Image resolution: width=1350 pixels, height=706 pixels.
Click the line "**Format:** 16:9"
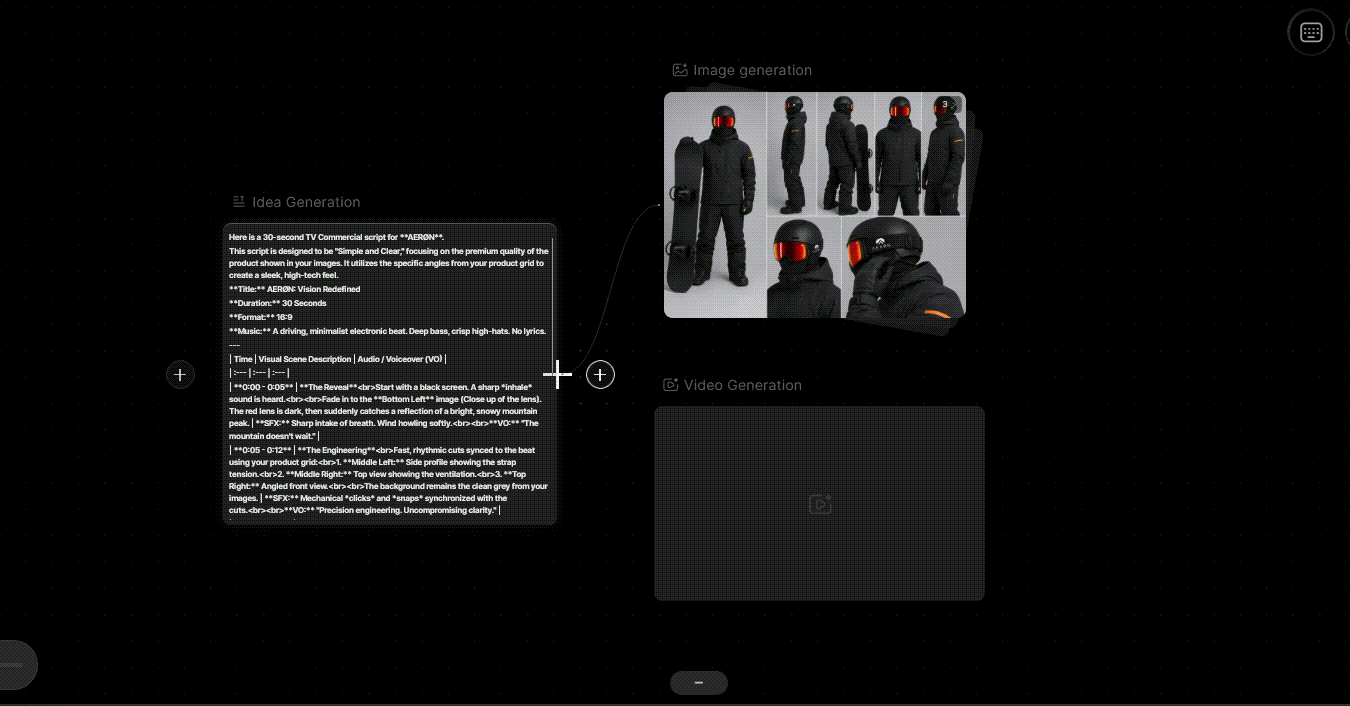tap(261, 317)
